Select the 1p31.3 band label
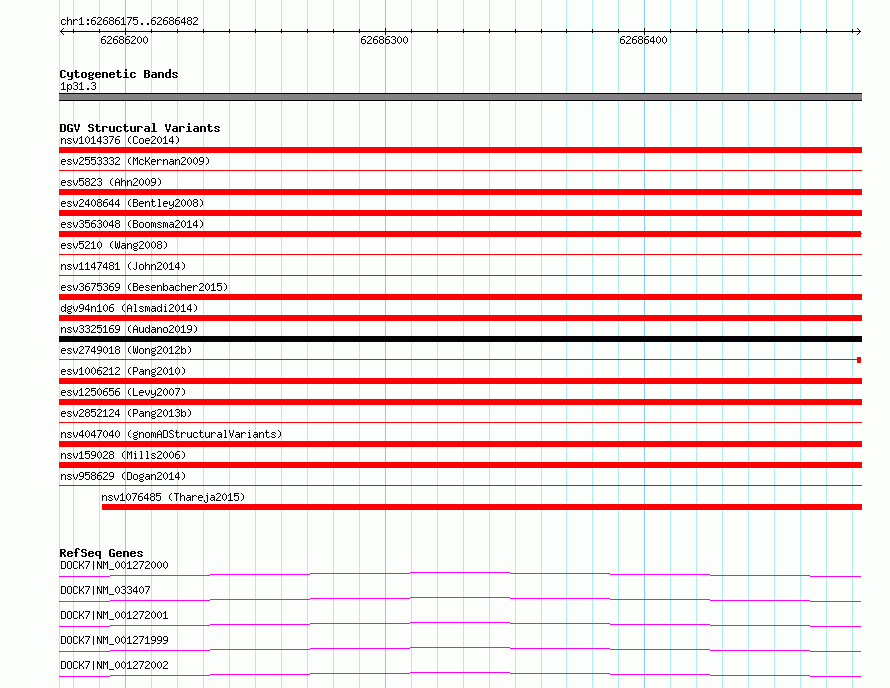This screenshot has height=688, width=890. point(78,86)
